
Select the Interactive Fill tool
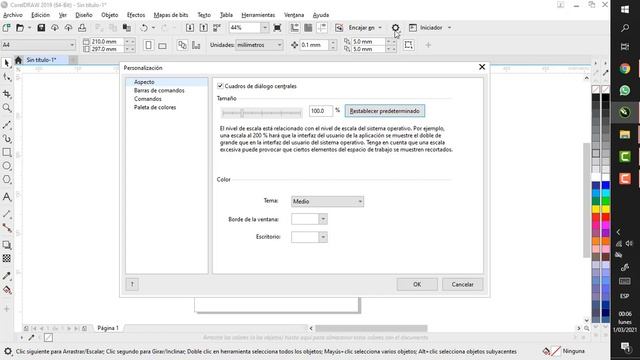(x=7, y=290)
